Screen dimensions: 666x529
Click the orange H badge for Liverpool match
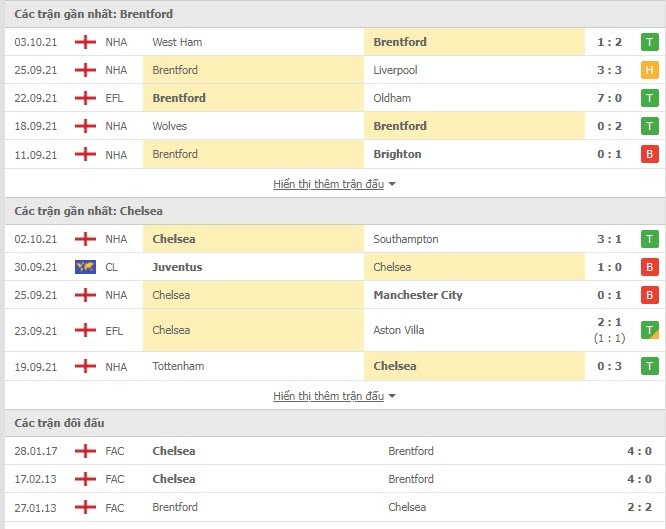pos(649,70)
